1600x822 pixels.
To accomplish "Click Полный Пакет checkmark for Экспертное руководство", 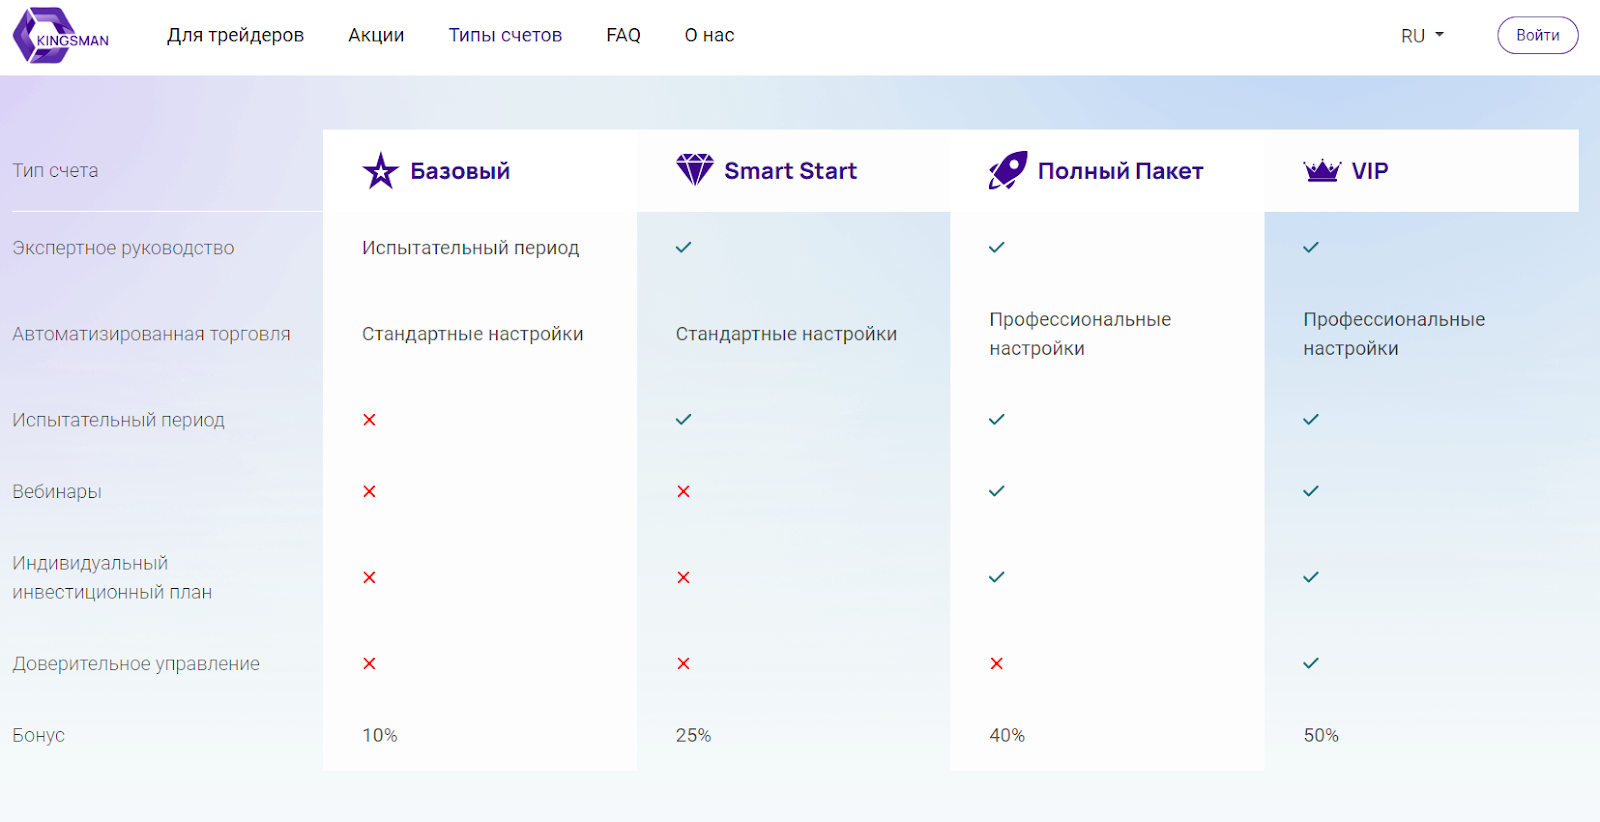I will pos(997,247).
